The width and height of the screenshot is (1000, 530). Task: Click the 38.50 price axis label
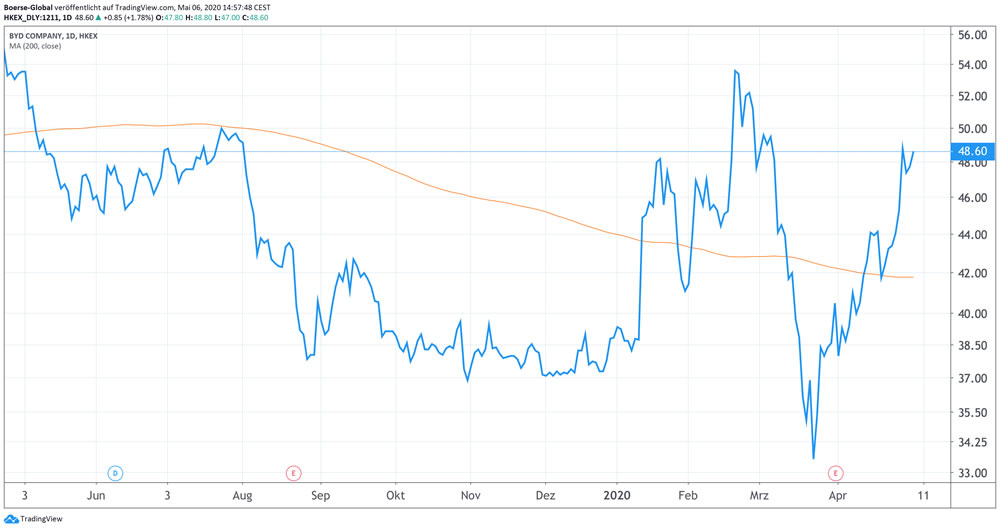click(973, 345)
